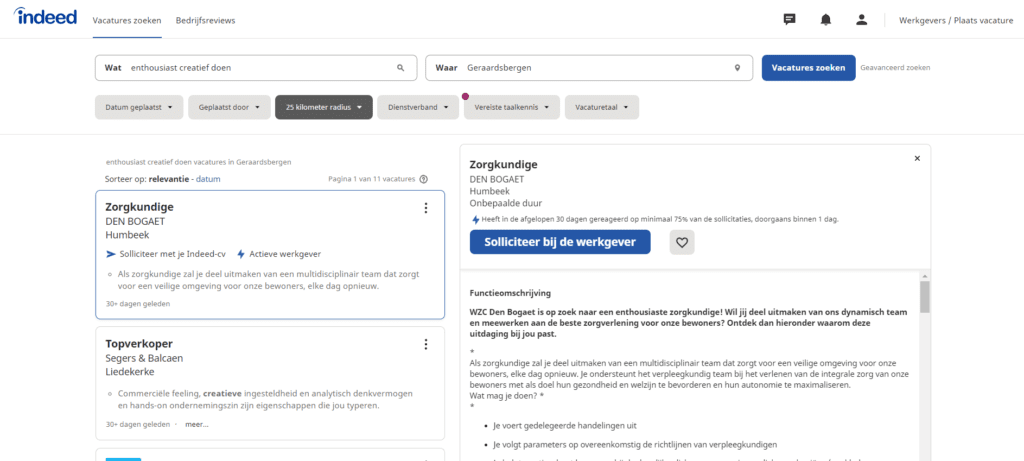1024x461 pixels.
Task: Open Zorgkundige job title in results list
Action: click(x=139, y=207)
